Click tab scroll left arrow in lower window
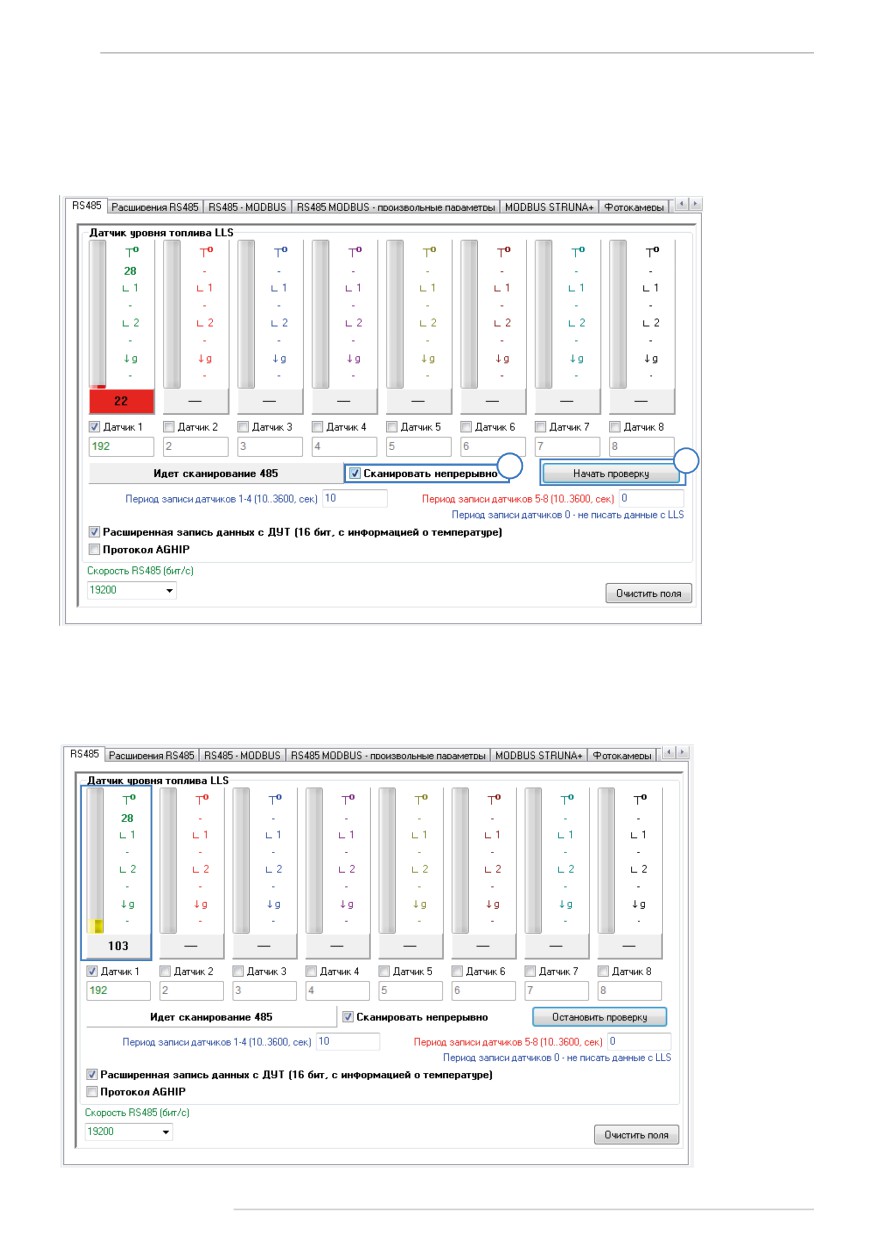Screen dimensions: 872x1239 (671, 751)
